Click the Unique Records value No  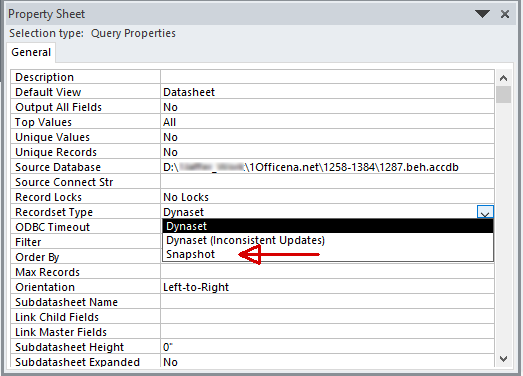click(327, 152)
